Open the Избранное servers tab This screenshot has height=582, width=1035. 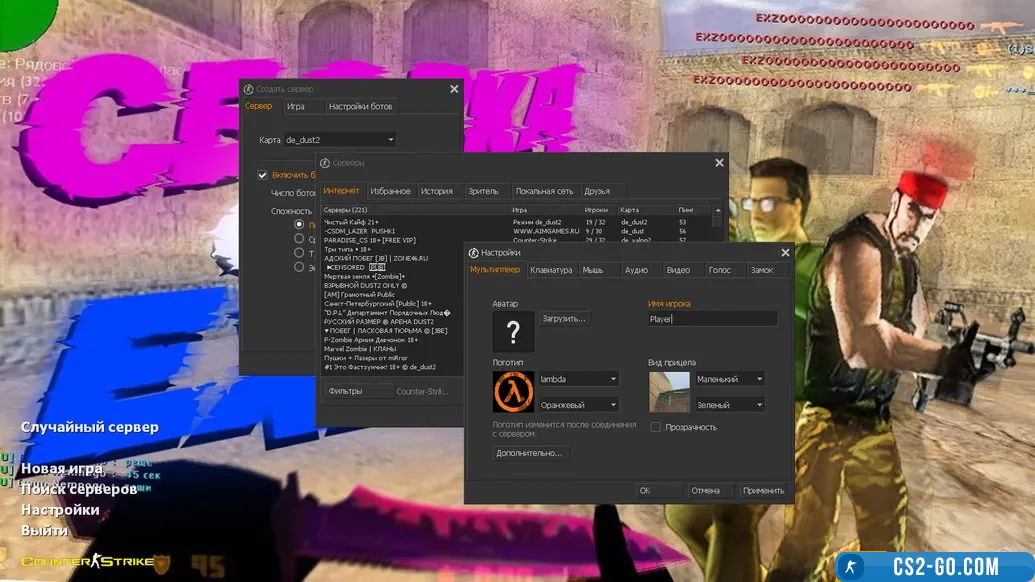pyautogui.click(x=390, y=191)
